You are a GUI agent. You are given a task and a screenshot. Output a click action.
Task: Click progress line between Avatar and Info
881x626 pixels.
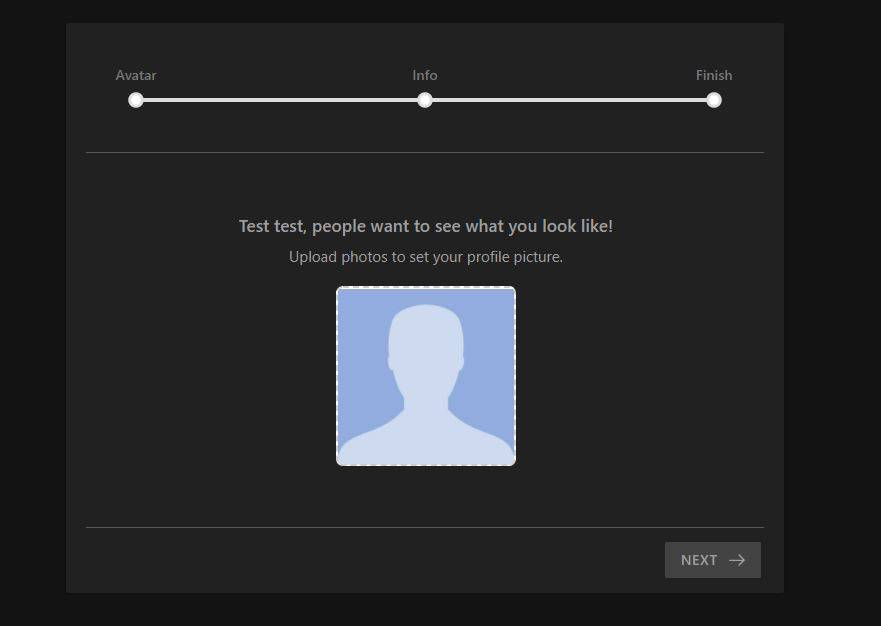(280, 100)
